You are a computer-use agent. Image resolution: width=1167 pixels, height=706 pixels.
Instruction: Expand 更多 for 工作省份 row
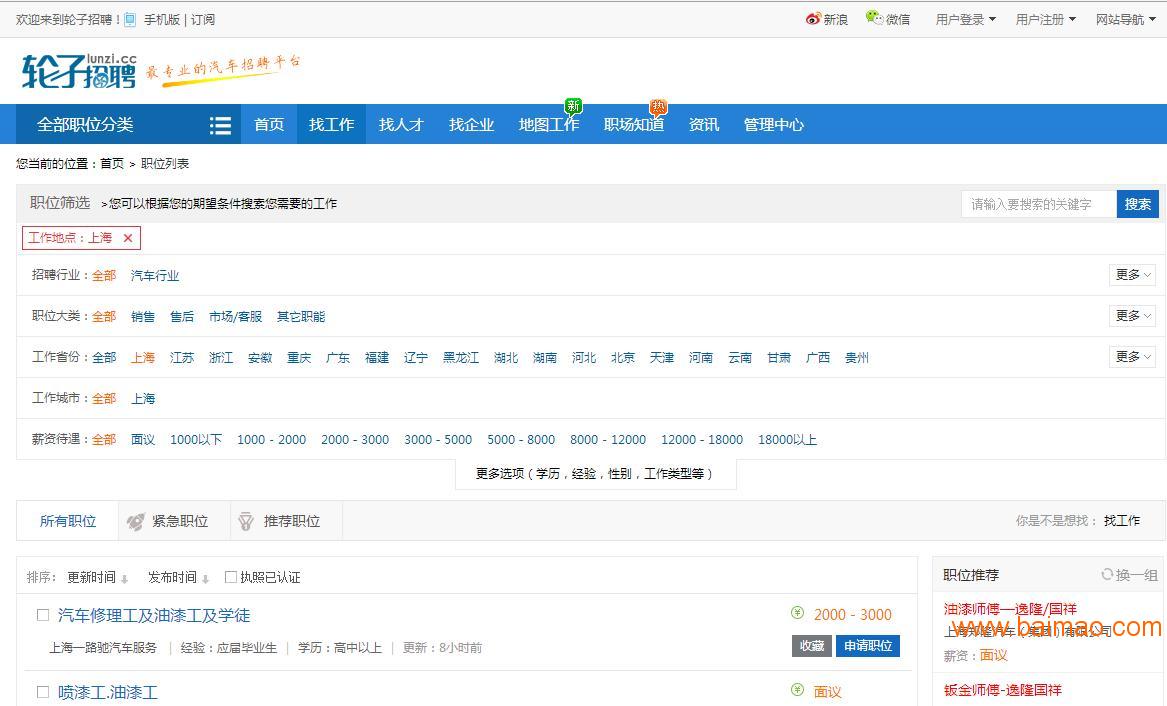click(x=1132, y=357)
